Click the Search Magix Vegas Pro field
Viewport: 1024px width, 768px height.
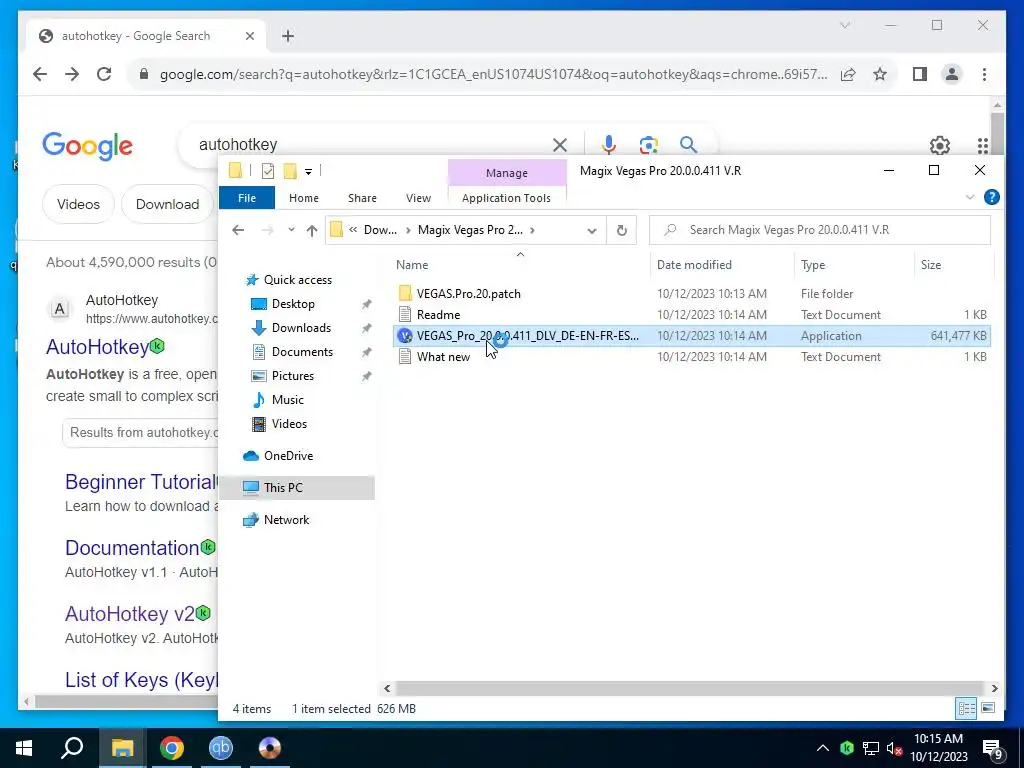click(820, 230)
